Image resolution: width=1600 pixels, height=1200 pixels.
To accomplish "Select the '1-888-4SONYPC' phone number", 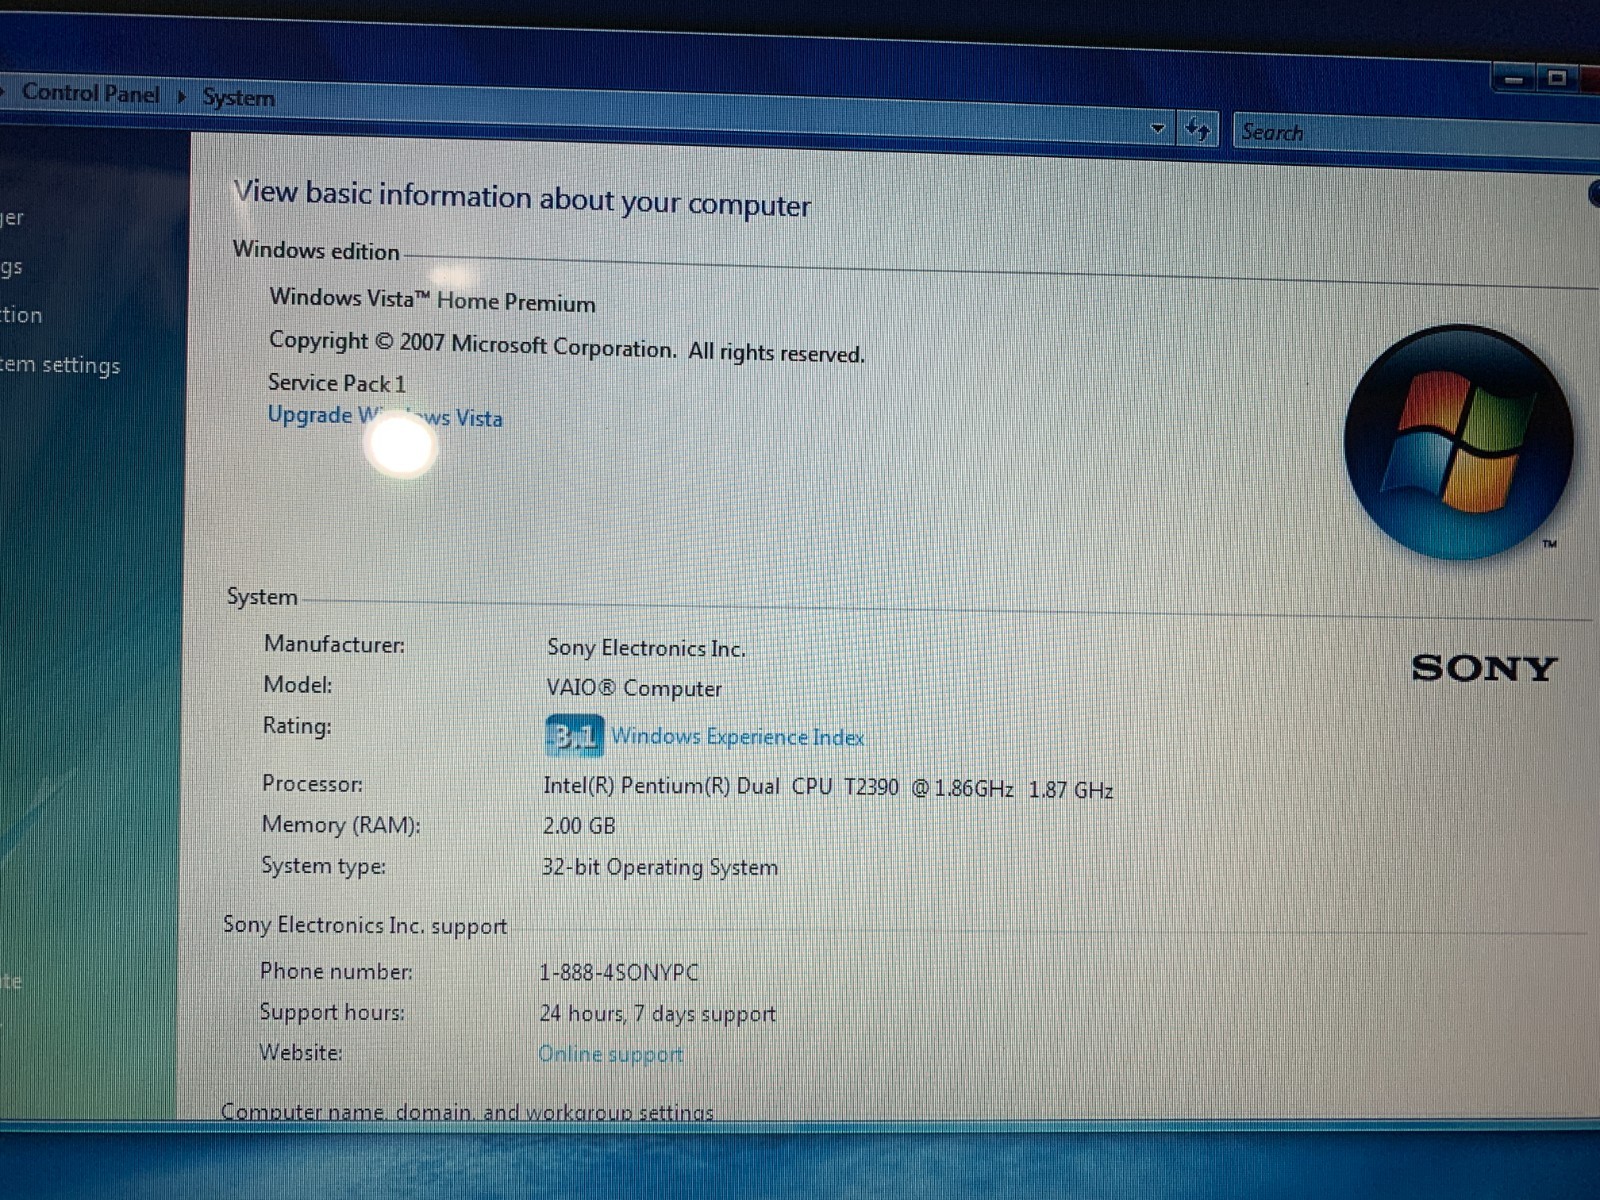I will [x=619, y=972].
